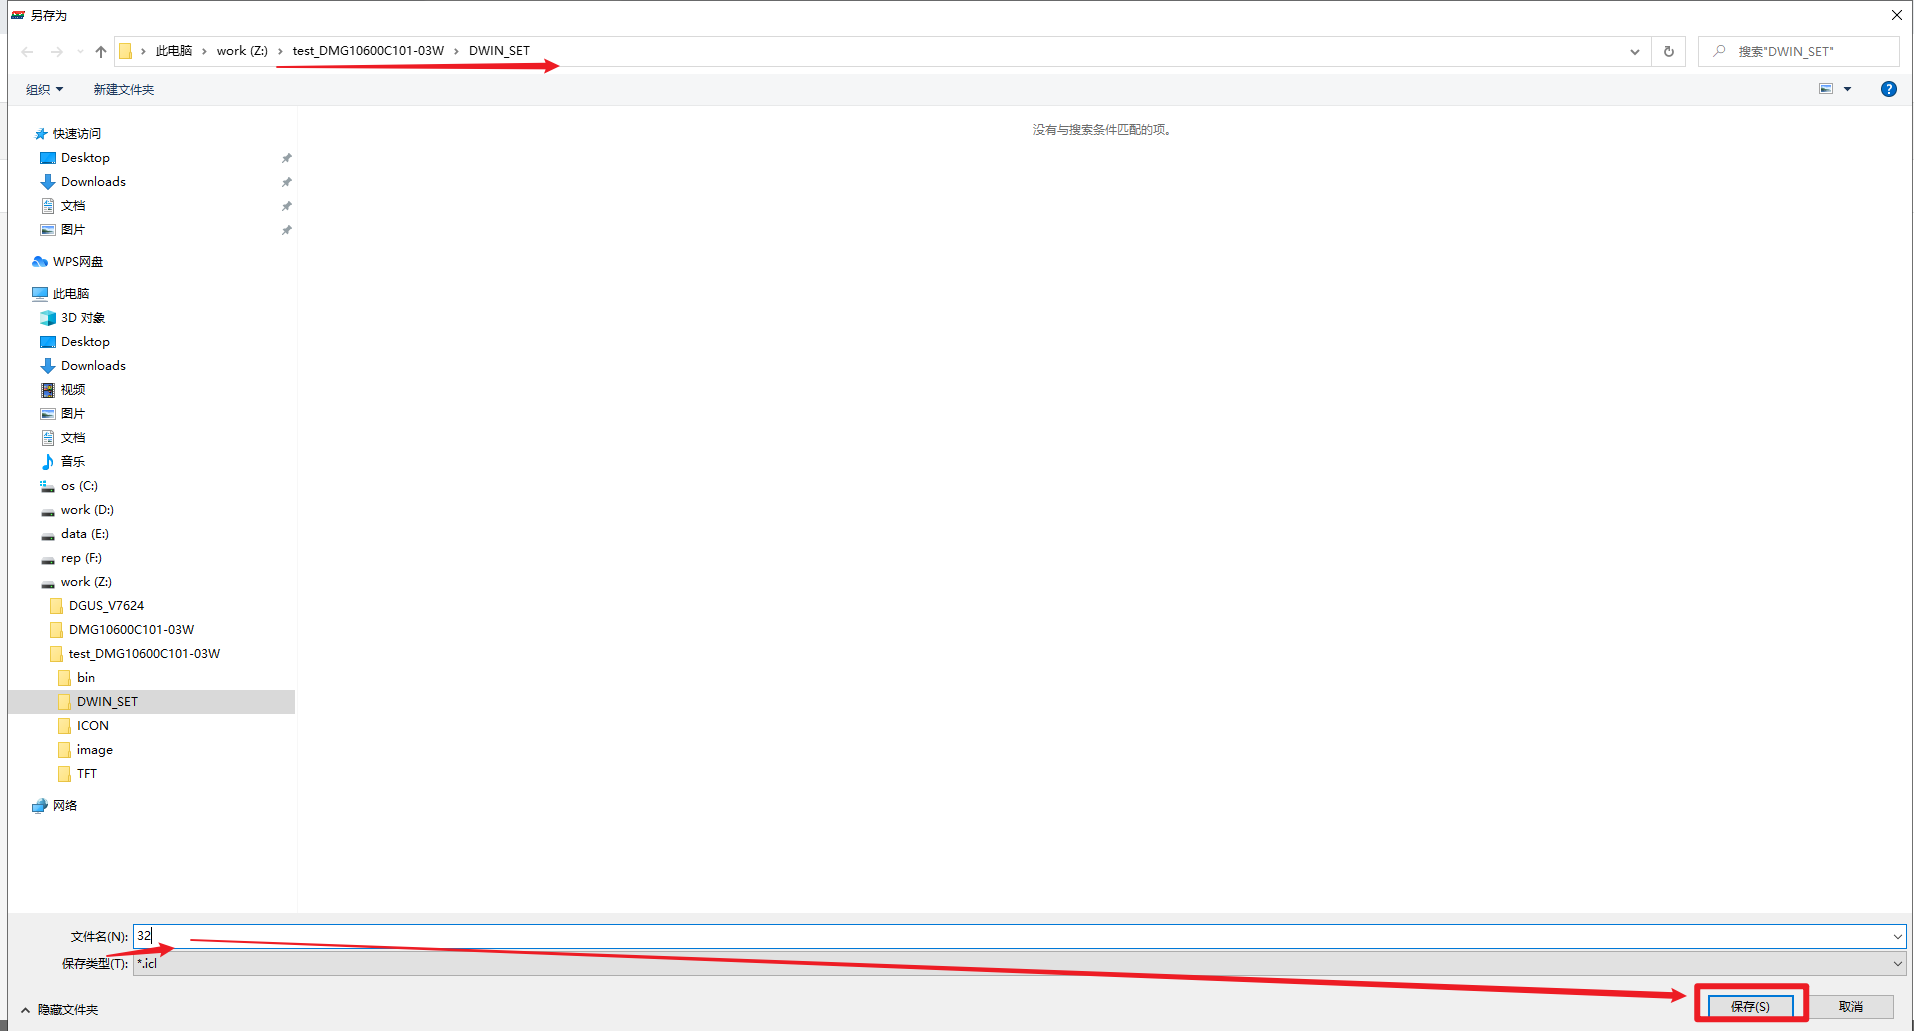Select drive work (D:)
The image size is (1914, 1031).
point(87,510)
